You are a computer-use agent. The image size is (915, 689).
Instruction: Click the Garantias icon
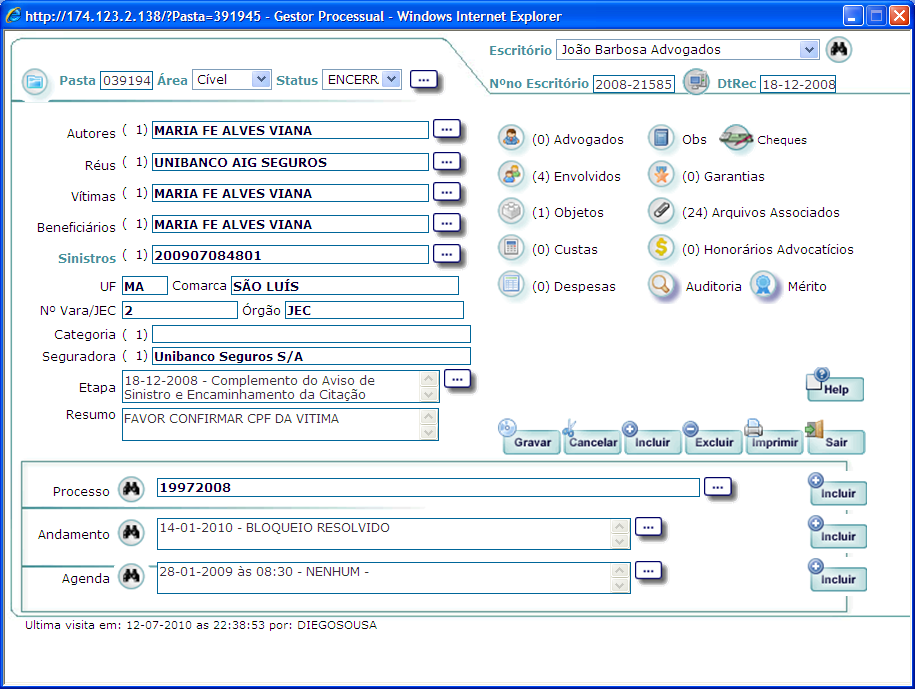(661, 175)
